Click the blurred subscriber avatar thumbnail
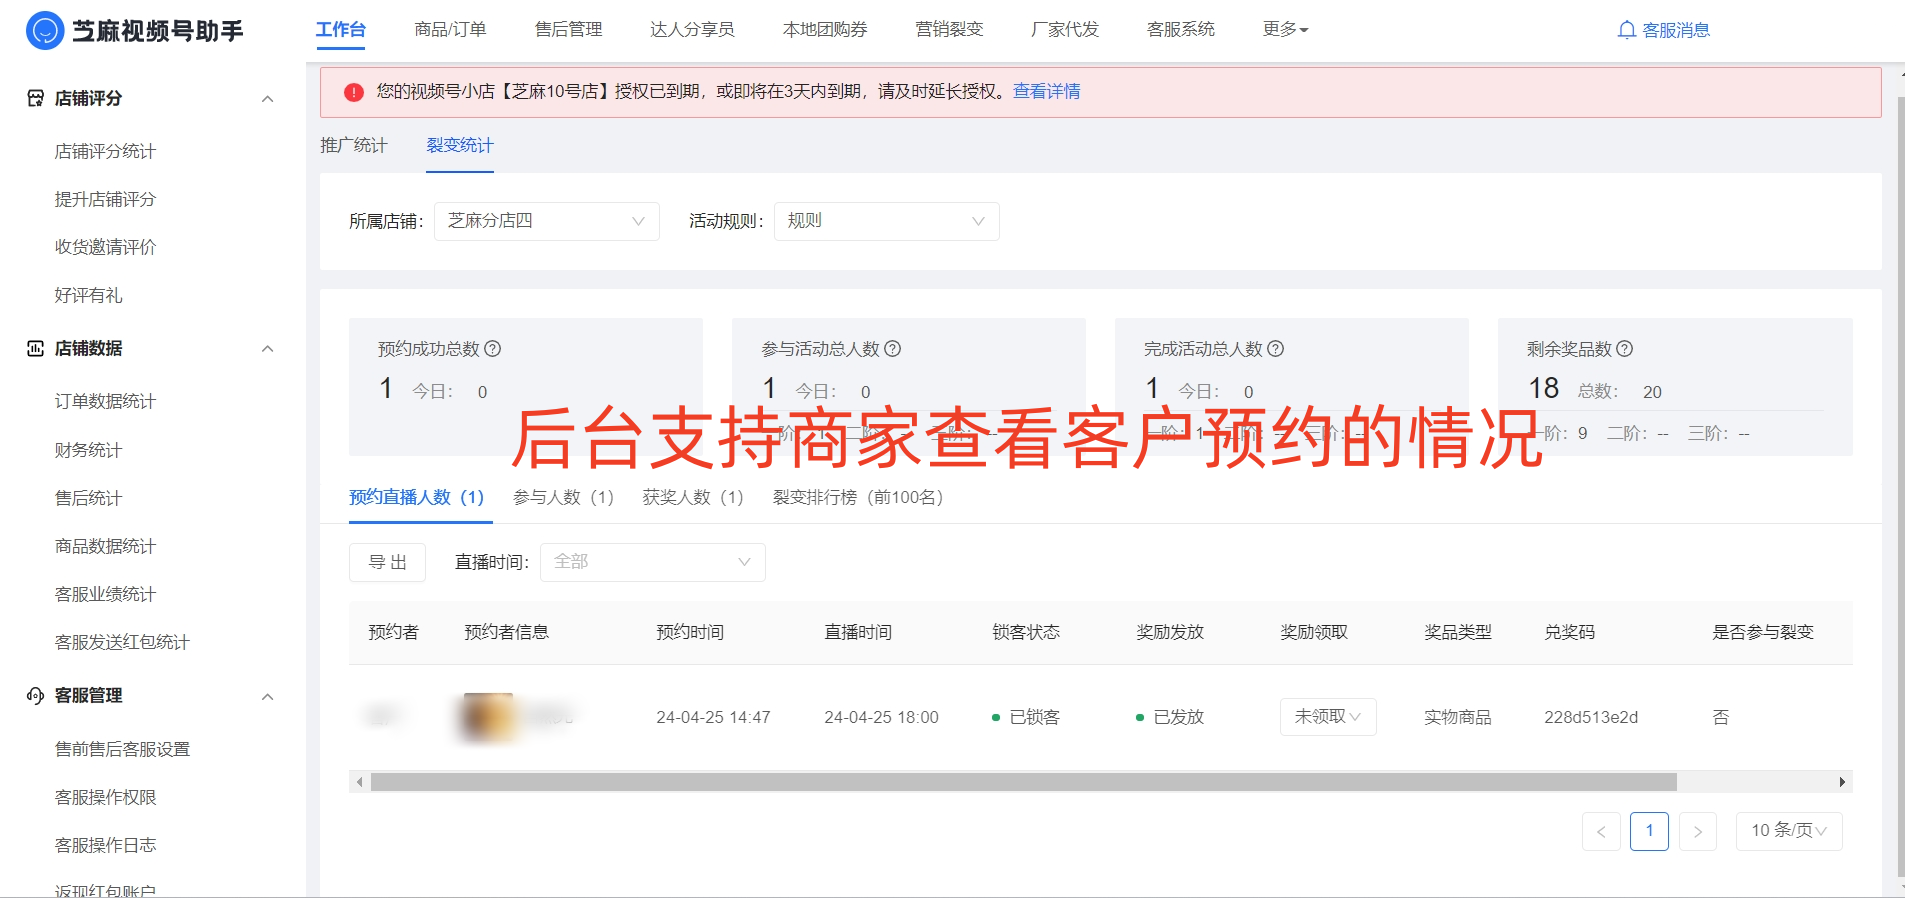 click(487, 717)
